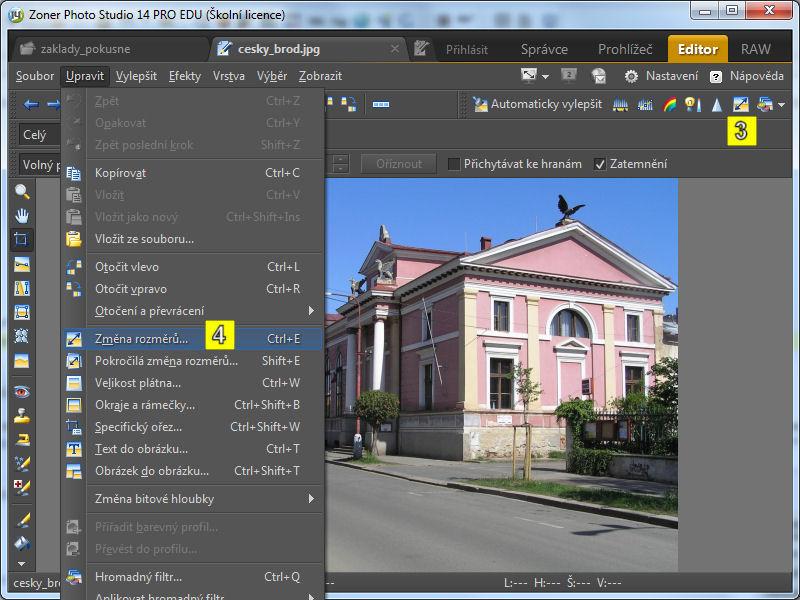This screenshot has width=800, height=600.
Task: Open exposure lightbulb tool
Action: coord(693,105)
